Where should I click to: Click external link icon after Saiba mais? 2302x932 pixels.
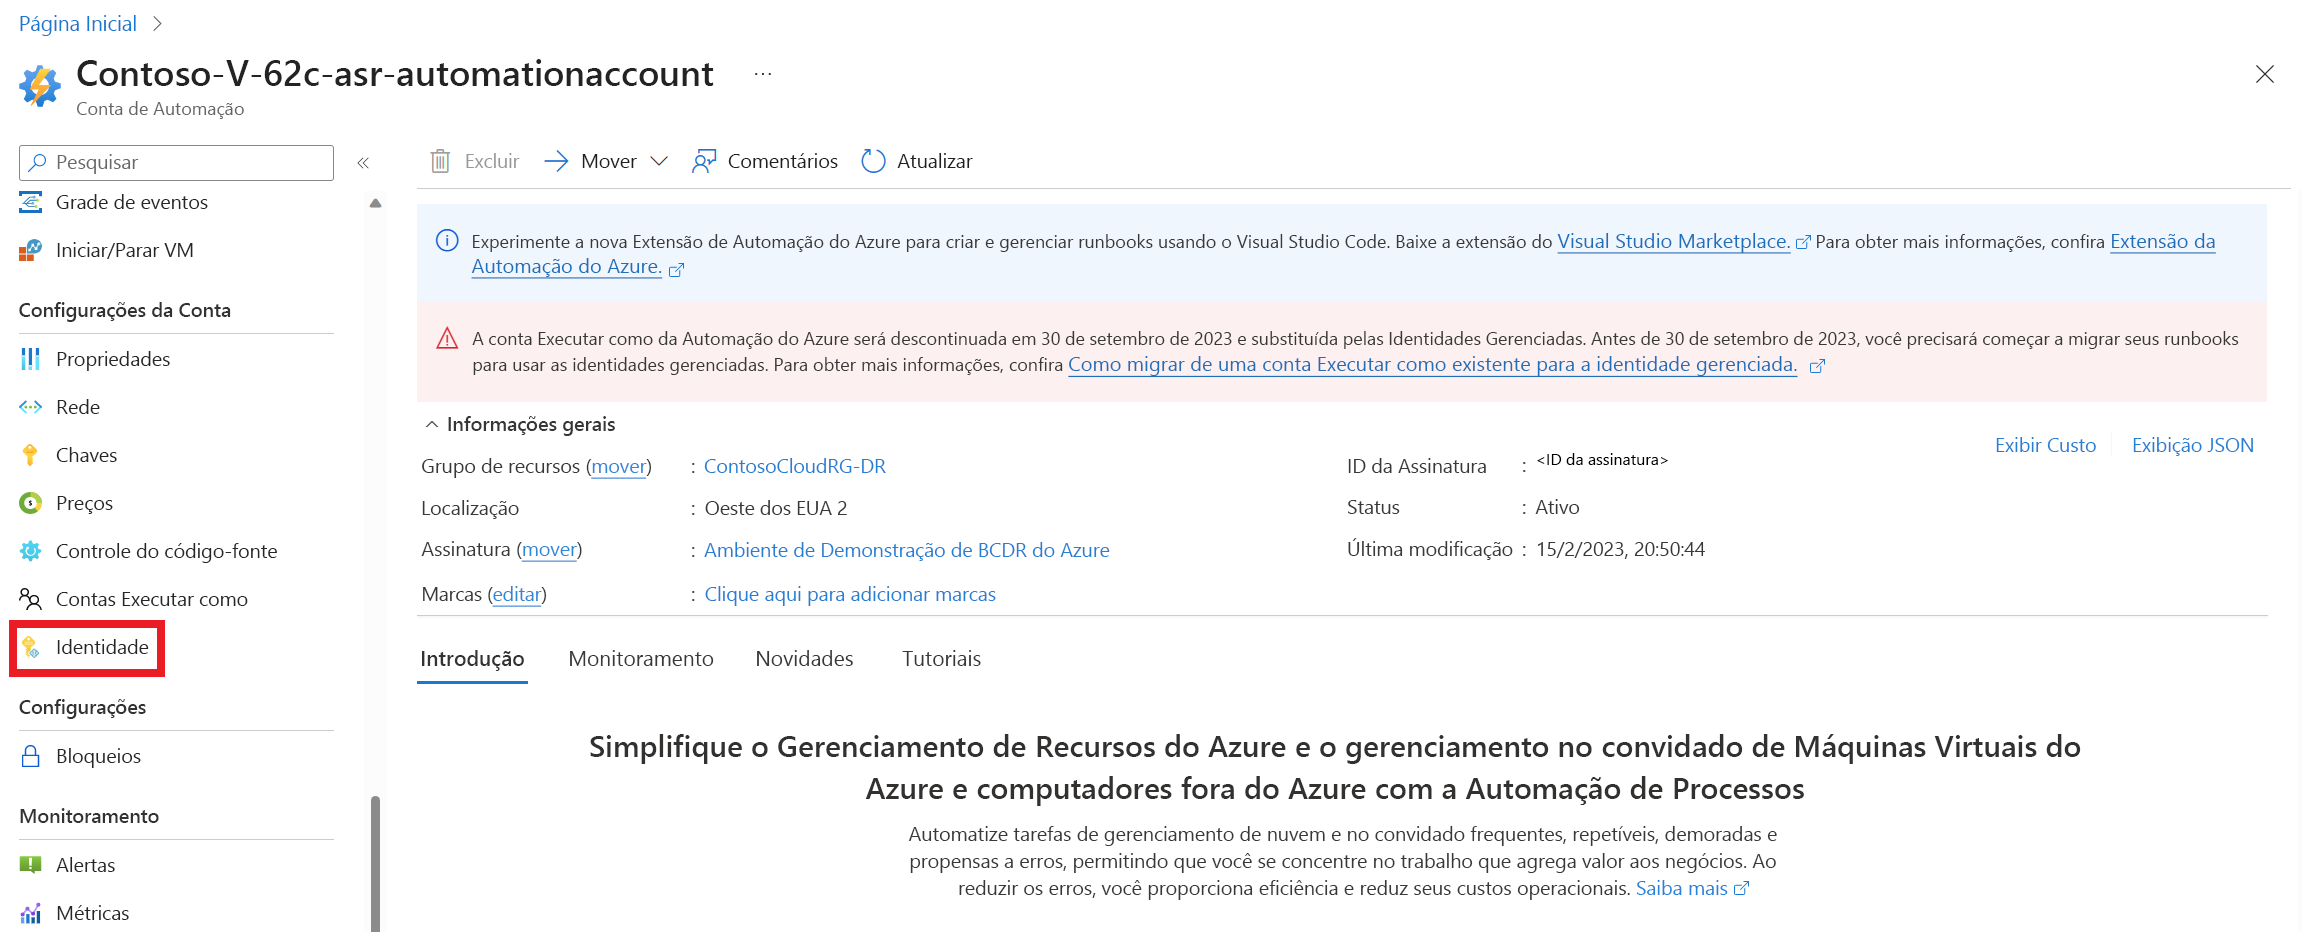1741,888
